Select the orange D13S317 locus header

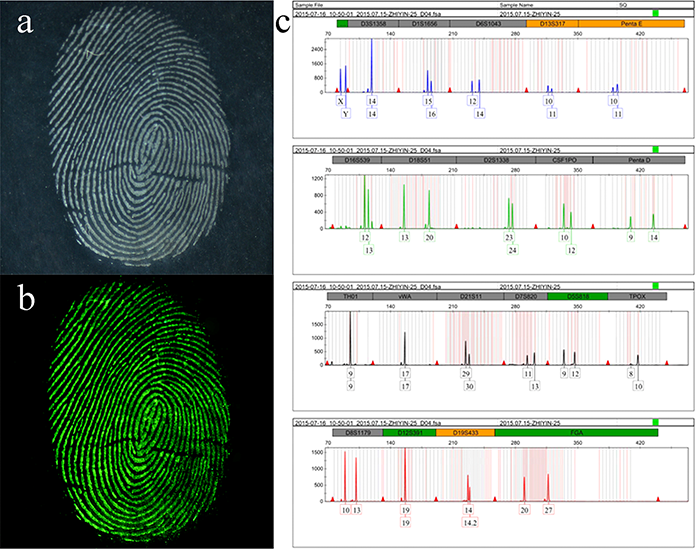tap(553, 24)
